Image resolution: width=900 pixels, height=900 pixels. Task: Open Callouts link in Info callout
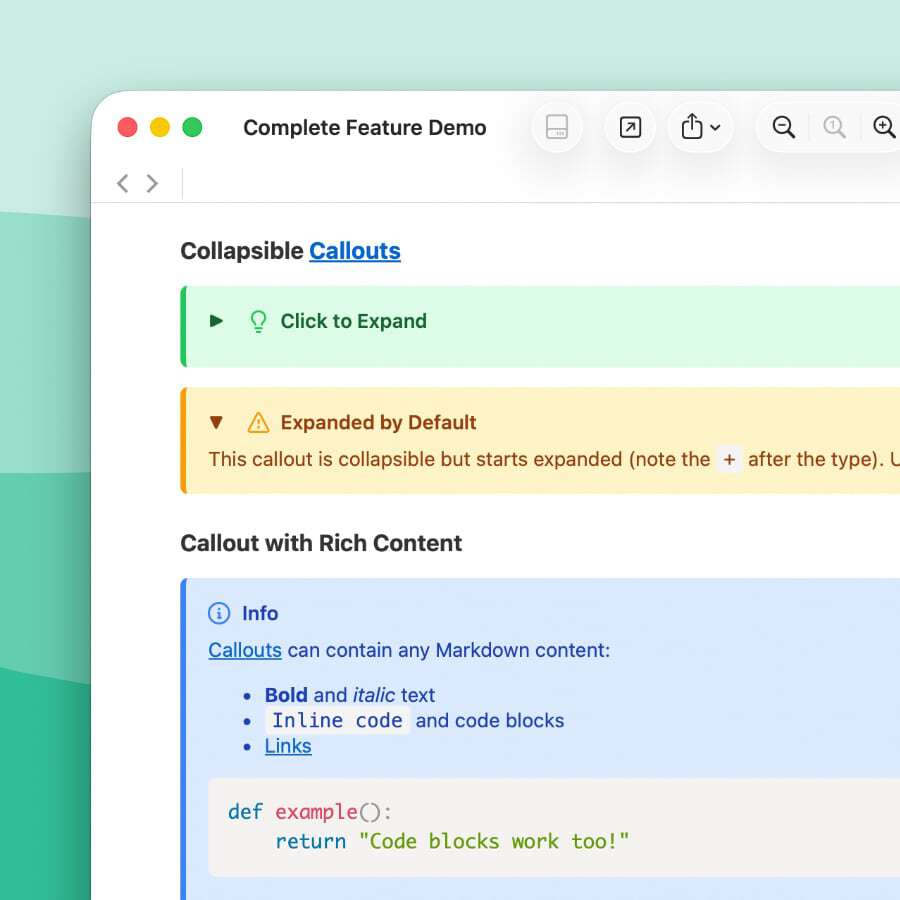point(245,650)
